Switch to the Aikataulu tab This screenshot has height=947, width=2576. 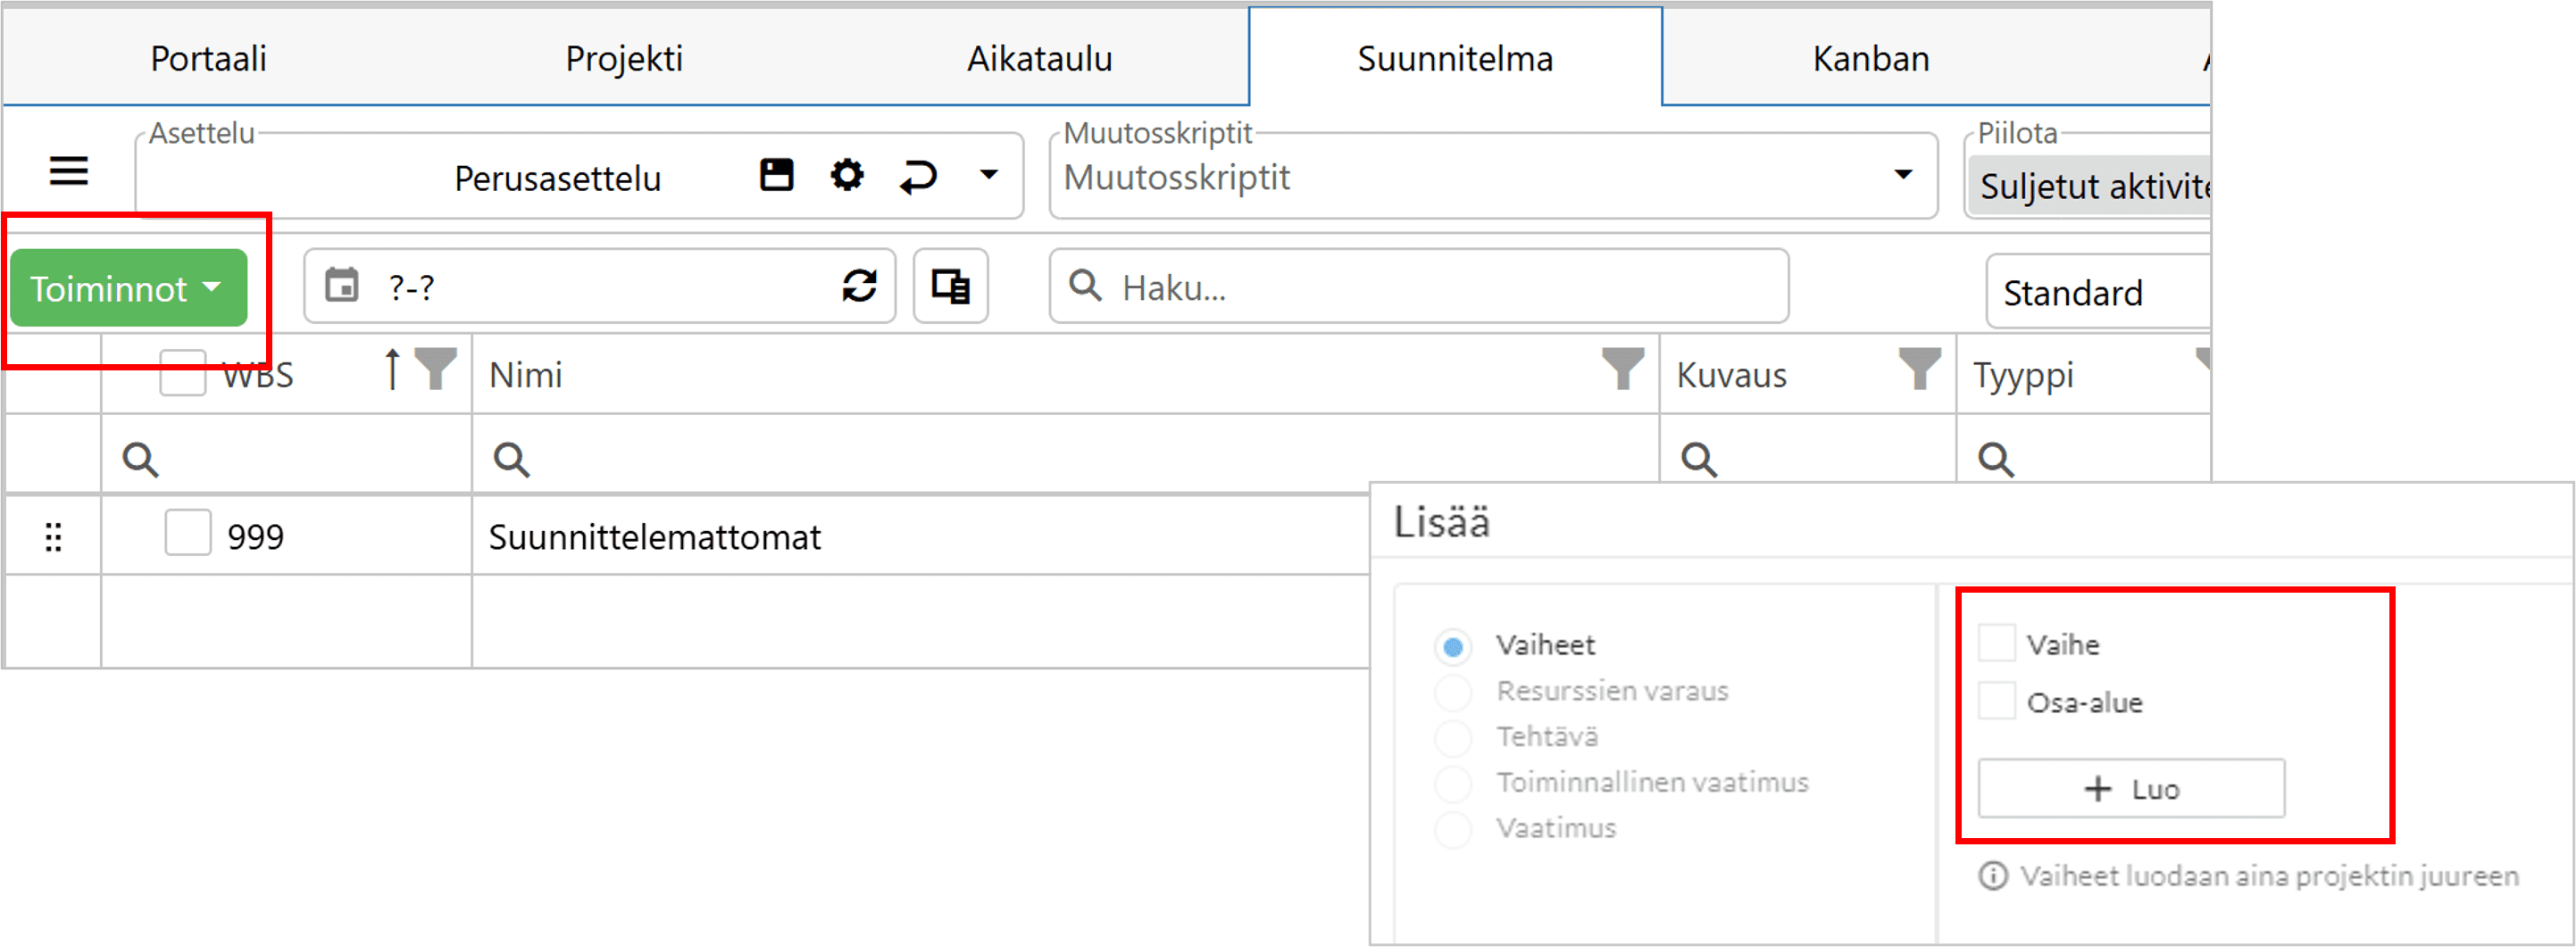[x=1039, y=59]
